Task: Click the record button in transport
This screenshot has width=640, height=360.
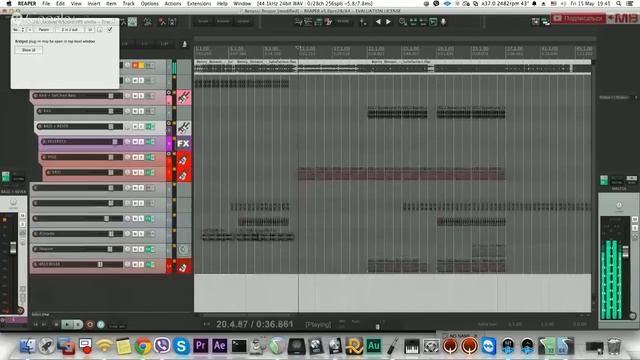Action: pos(90,324)
